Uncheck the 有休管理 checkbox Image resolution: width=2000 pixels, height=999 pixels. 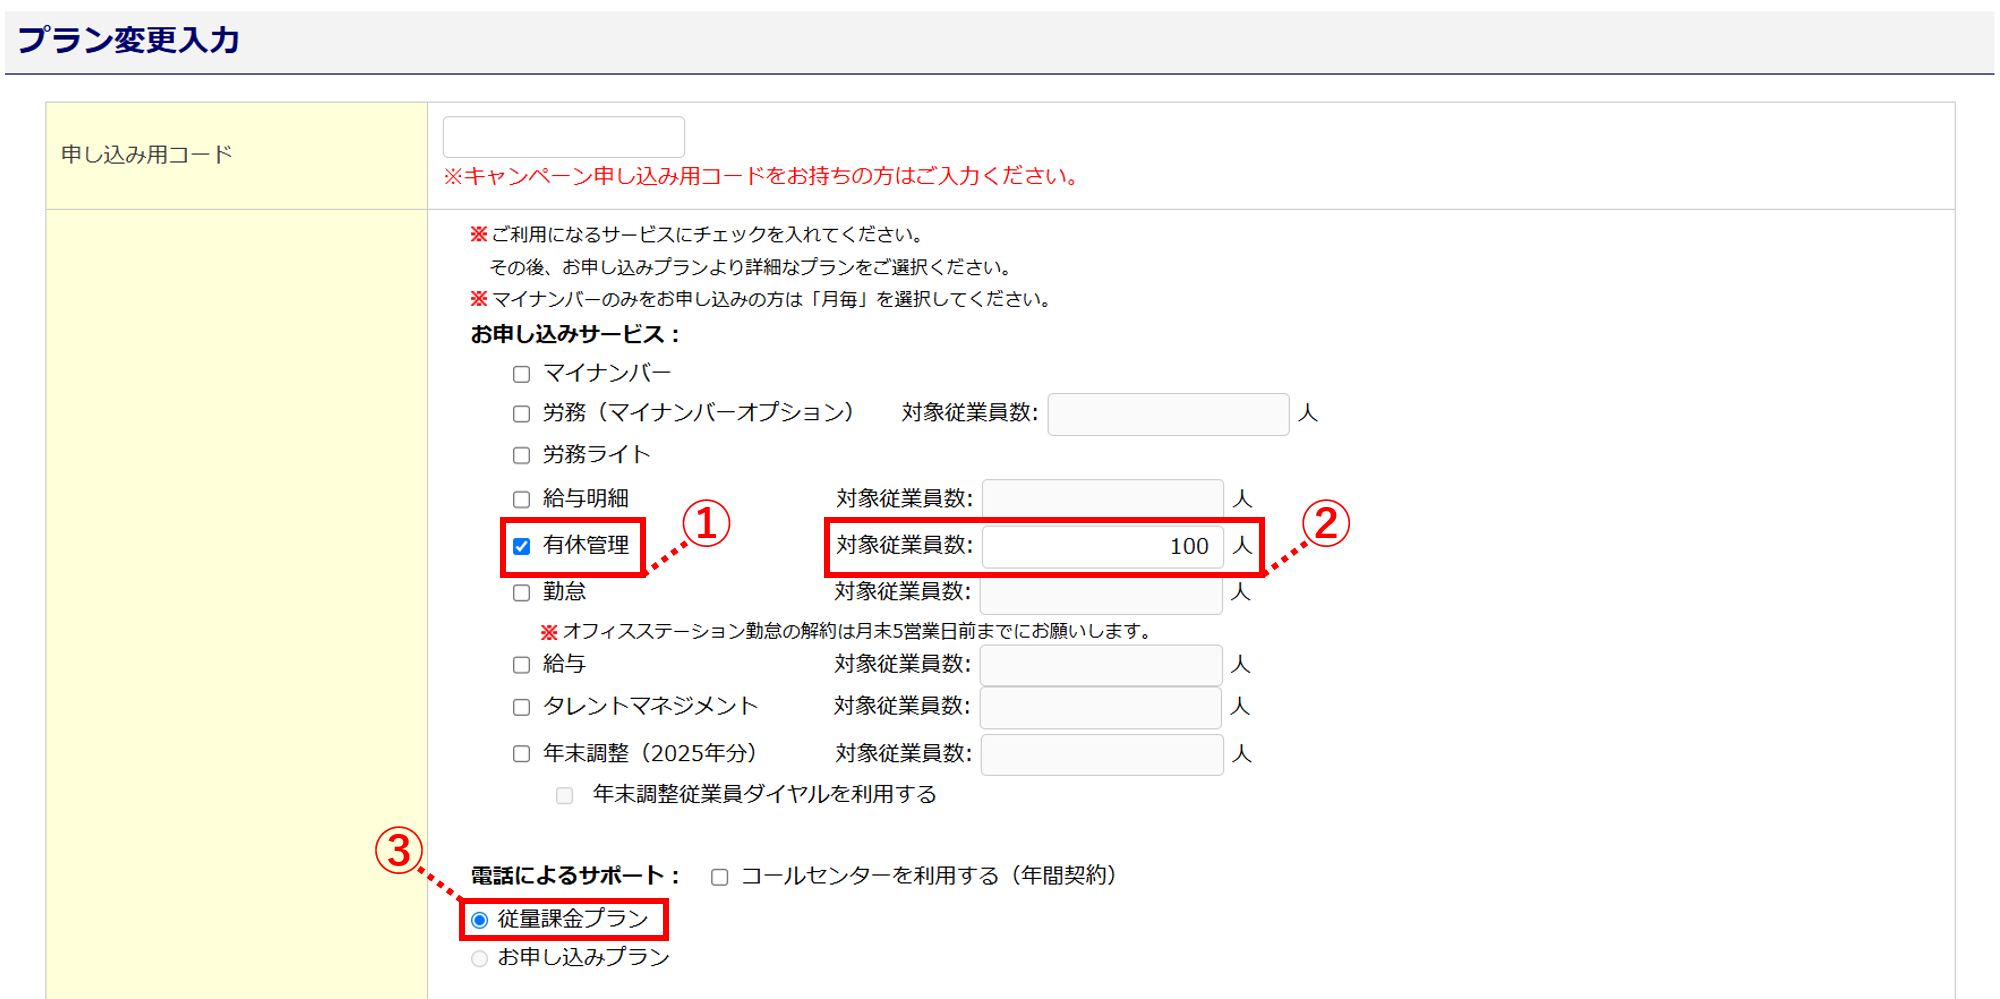(521, 546)
